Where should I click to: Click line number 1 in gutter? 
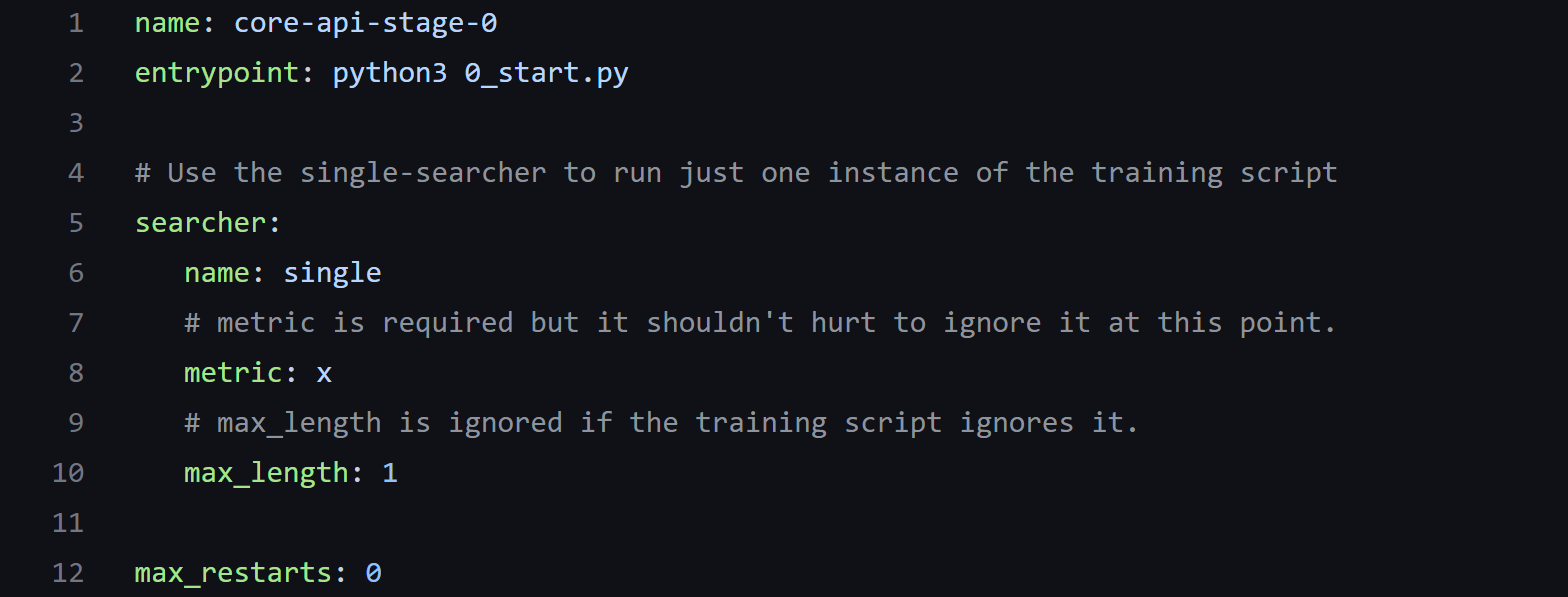point(76,23)
